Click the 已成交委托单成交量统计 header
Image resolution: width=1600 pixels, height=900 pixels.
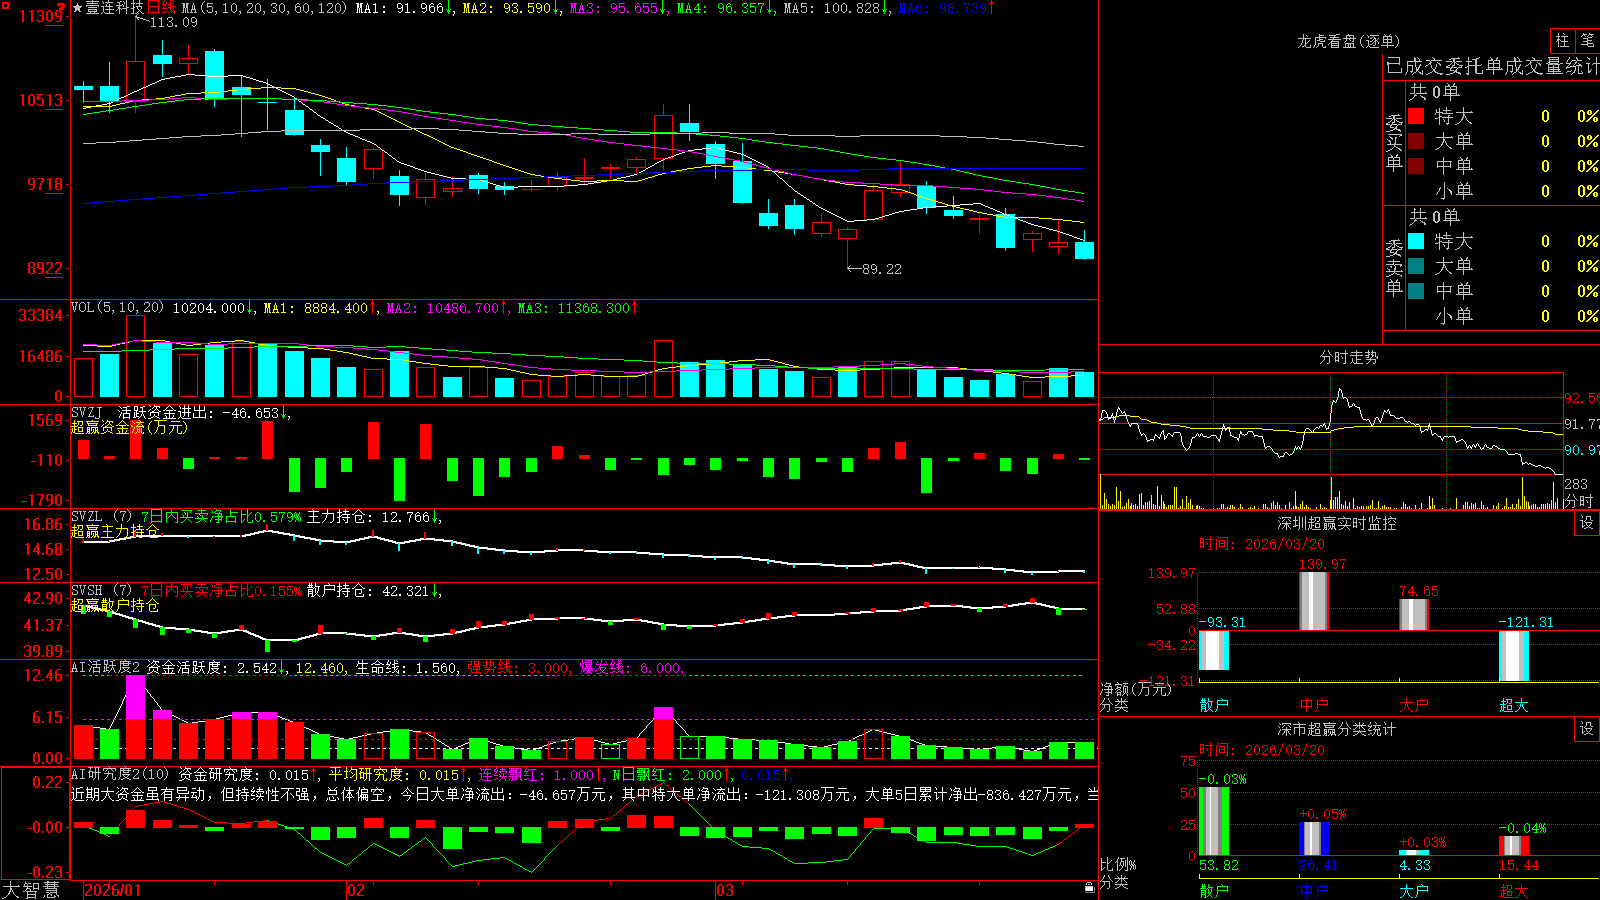[1492, 66]
